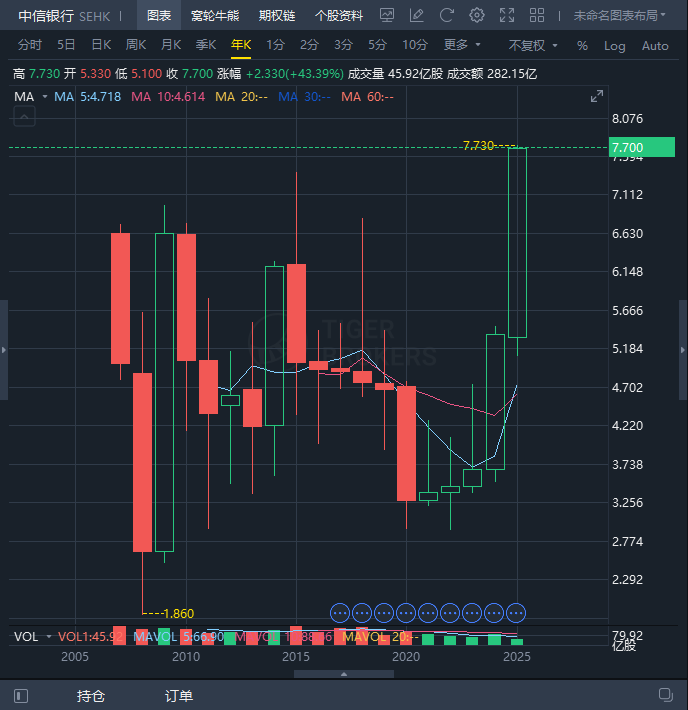This screenshot has height=710, width=688.
Task: Expand the main chart with diagonal arrows icon
Action: [x=597, y=96]
